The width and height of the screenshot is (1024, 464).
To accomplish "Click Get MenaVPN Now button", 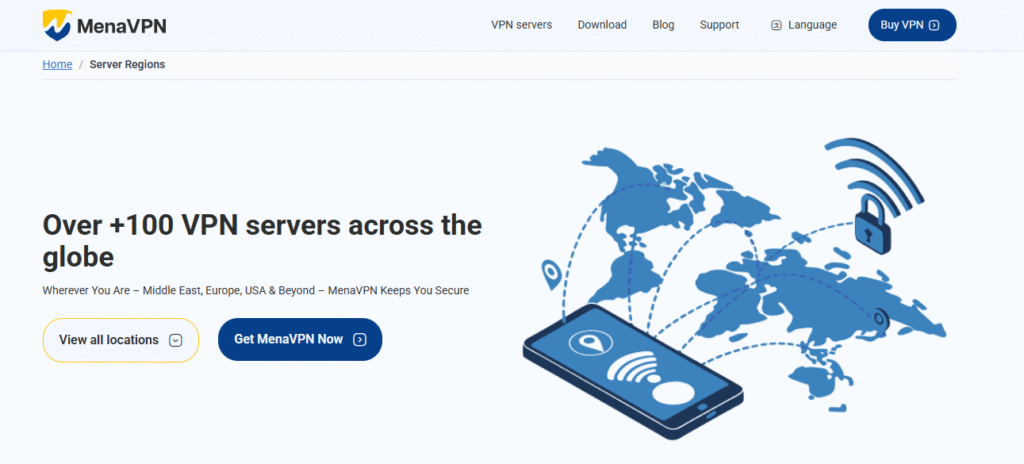I will [300, 339].
